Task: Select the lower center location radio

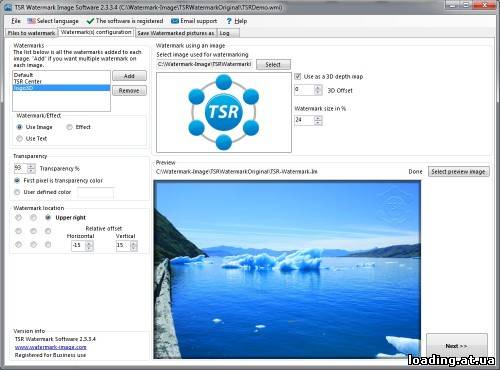Action: click(x=33, y=245)
